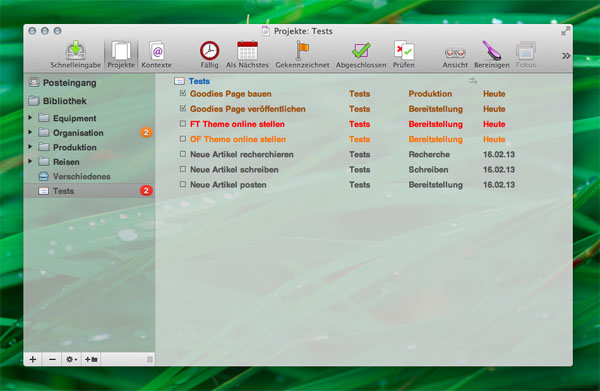Viewport: 600px width, 391px height.
Task: Expand the Reisen folder
Action: click(x=30, y=161)
